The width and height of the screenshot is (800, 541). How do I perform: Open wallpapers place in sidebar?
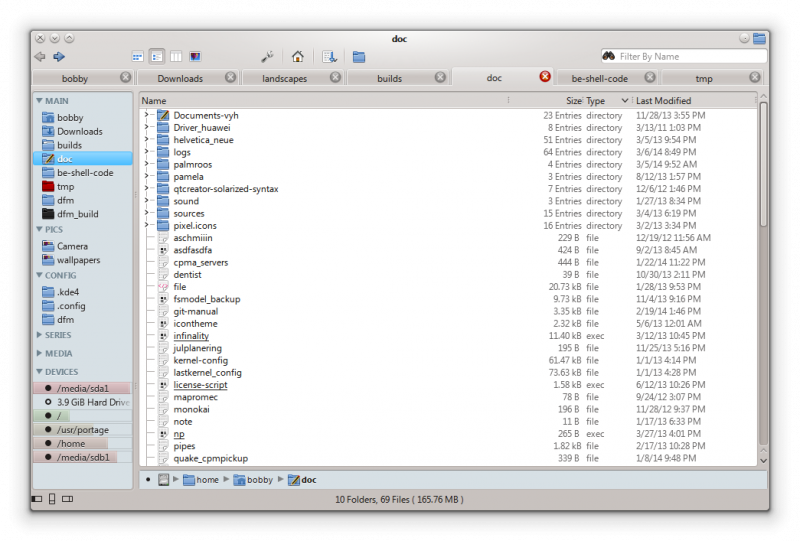pos(83,260)
